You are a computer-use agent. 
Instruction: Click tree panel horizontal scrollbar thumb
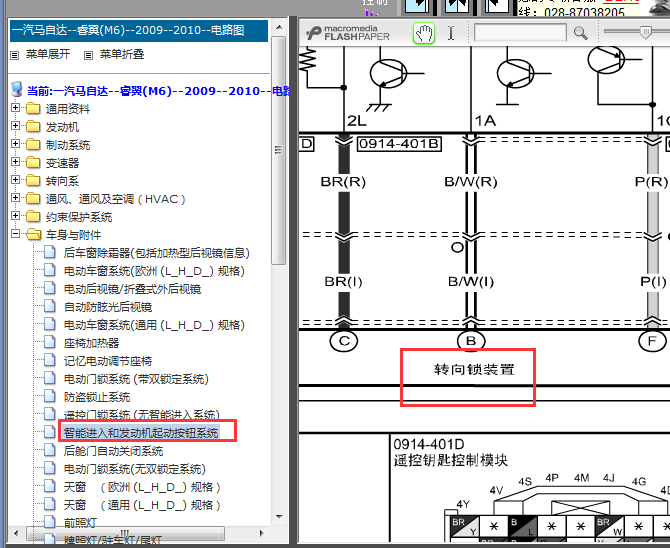(125, 533)
